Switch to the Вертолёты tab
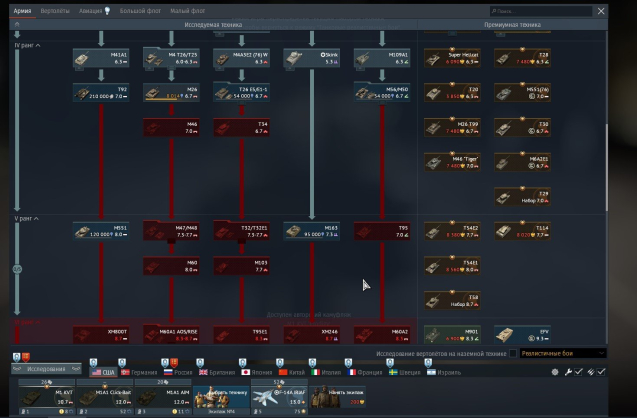Image resolution: width=637 pixels, height=418 pixels. pyautogui.click(x=55, y=10)
